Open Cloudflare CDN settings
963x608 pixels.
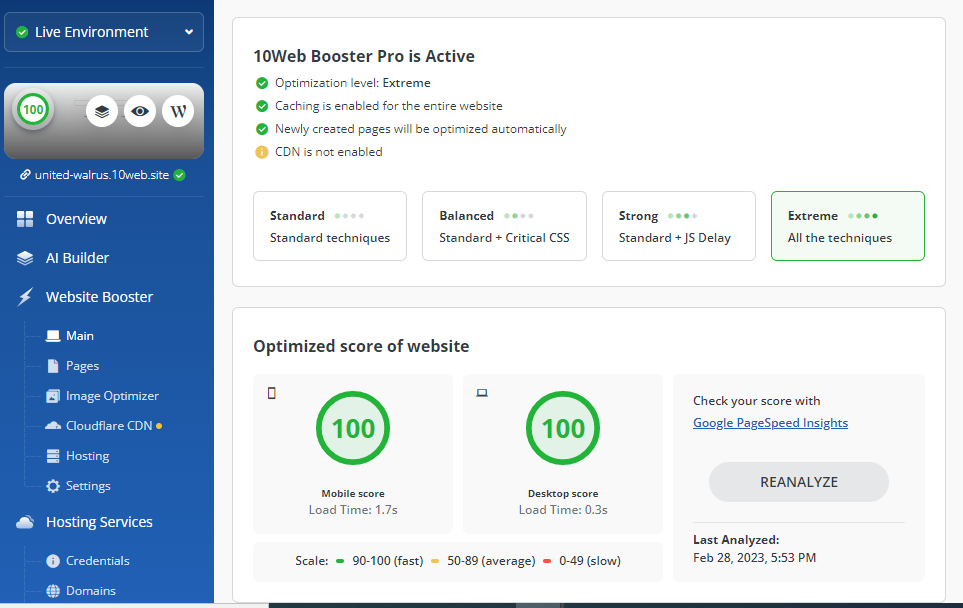tap(109, 426)
